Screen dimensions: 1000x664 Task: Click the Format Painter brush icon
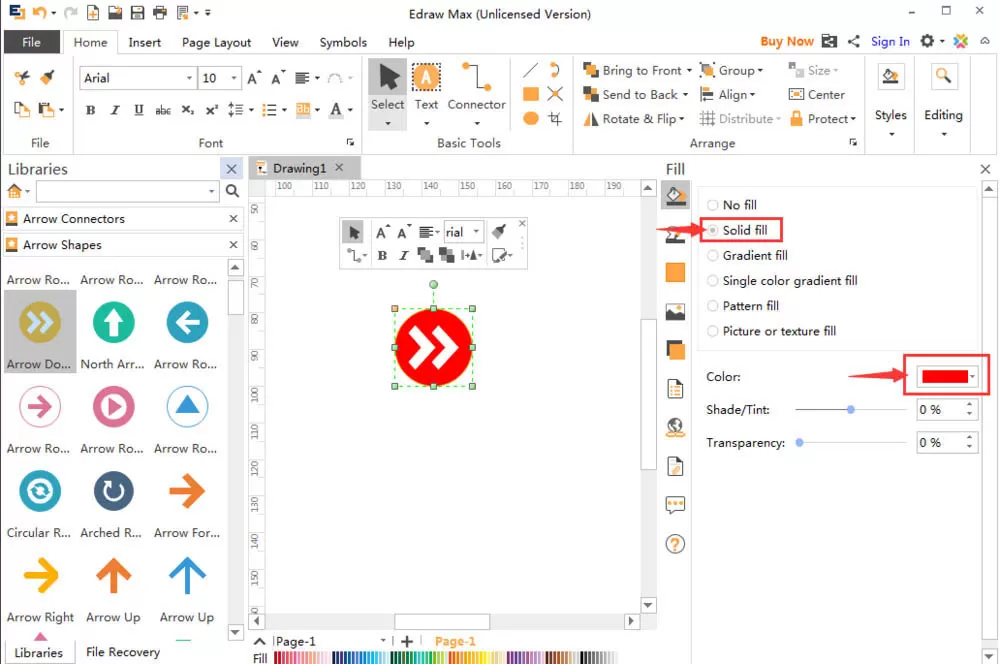(x=47, y=78)
